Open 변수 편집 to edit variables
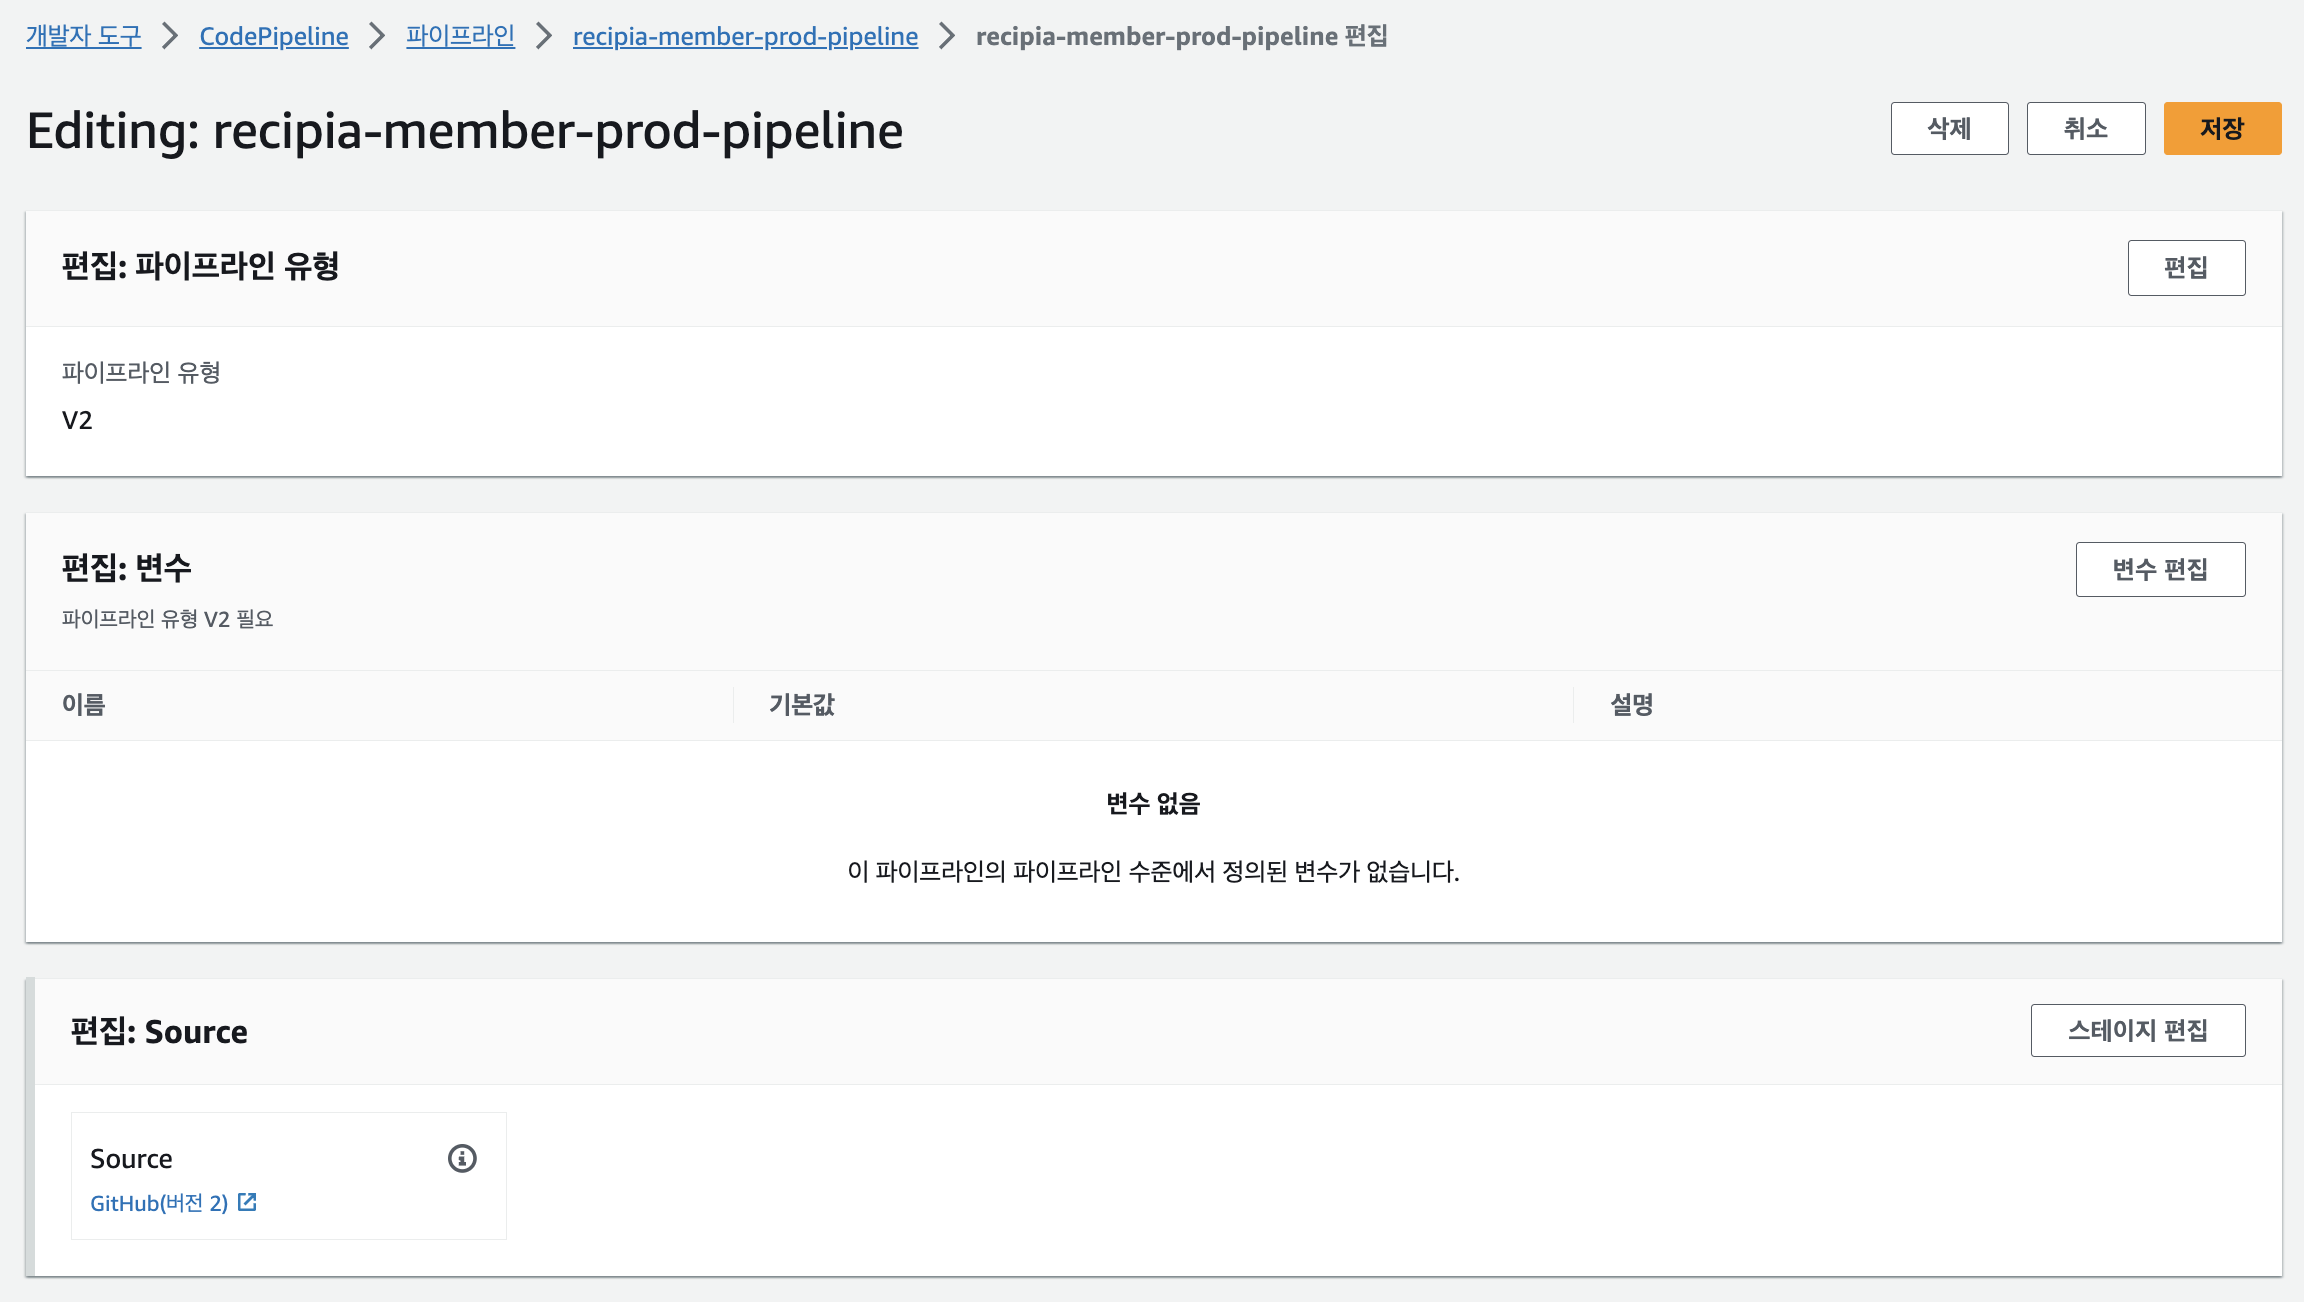The image size is (2304, 1302). coord(2160,568)
